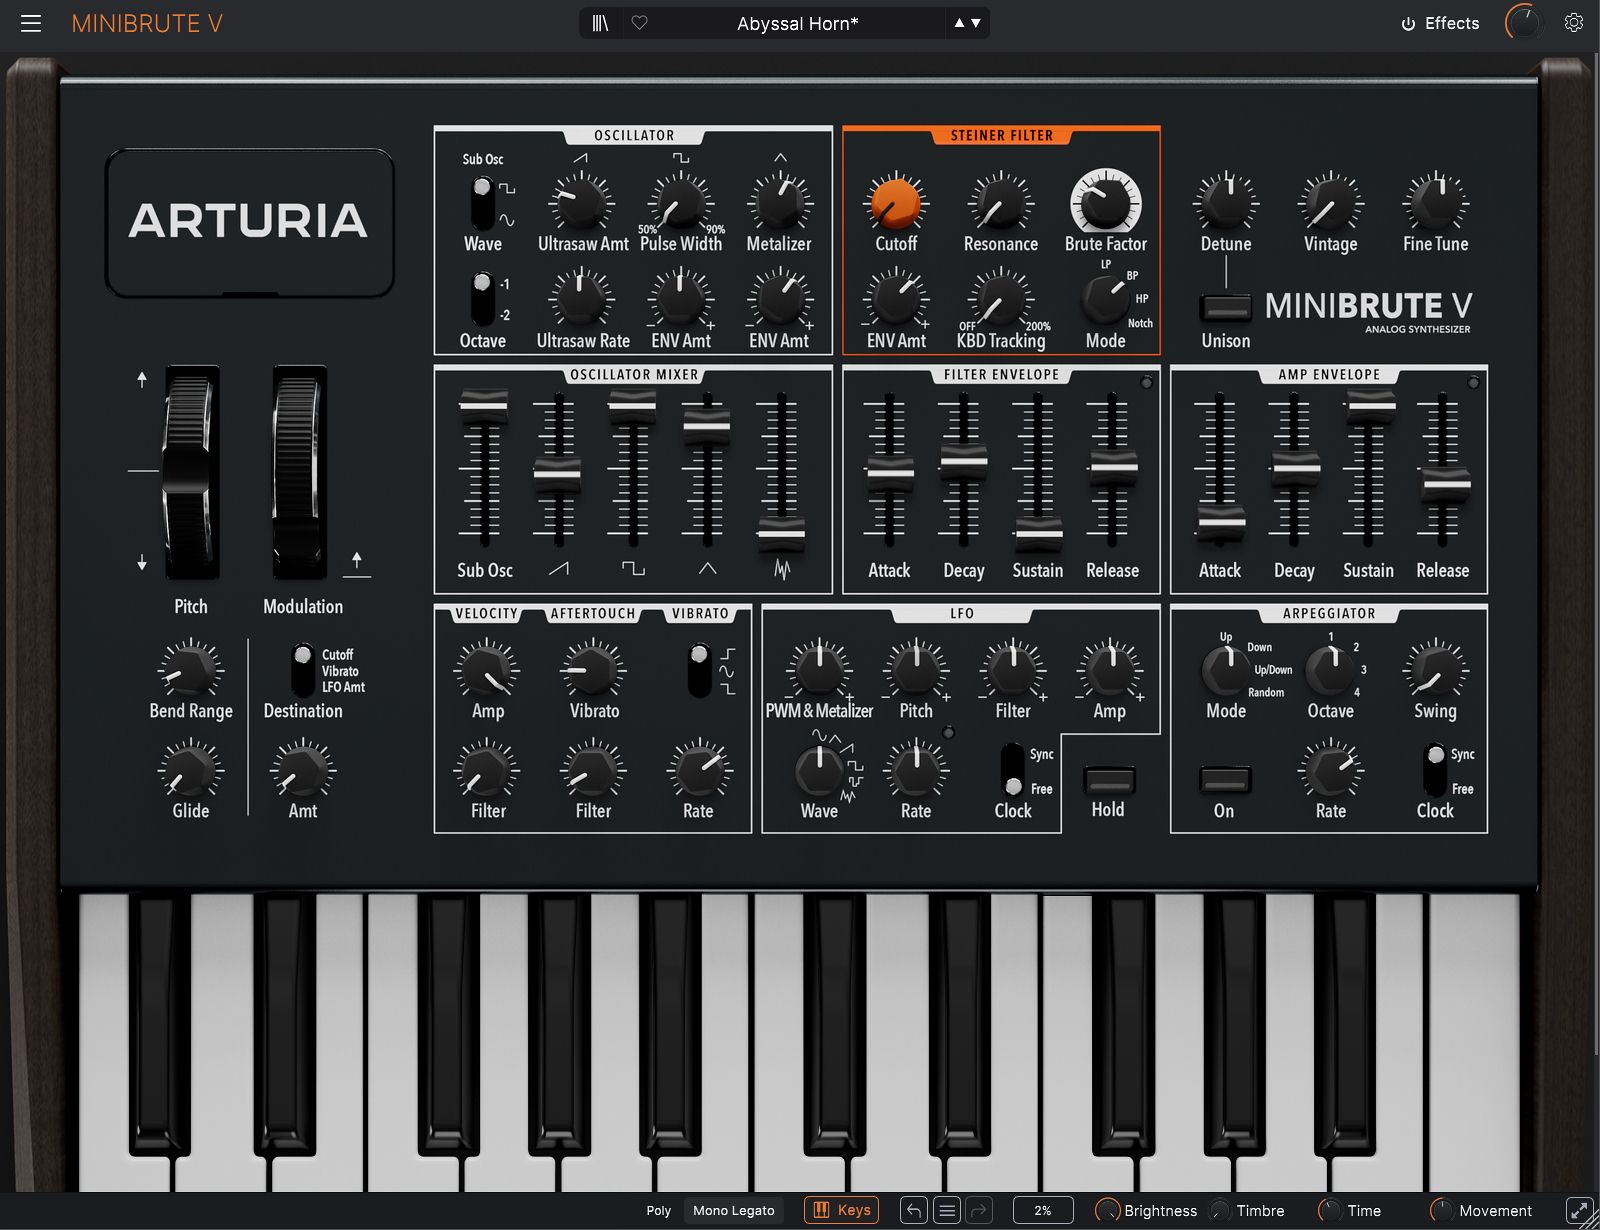Toggle the Sub Osc Wave switch
Viewport: 1600px width, 1230px height.
point(483,203)
